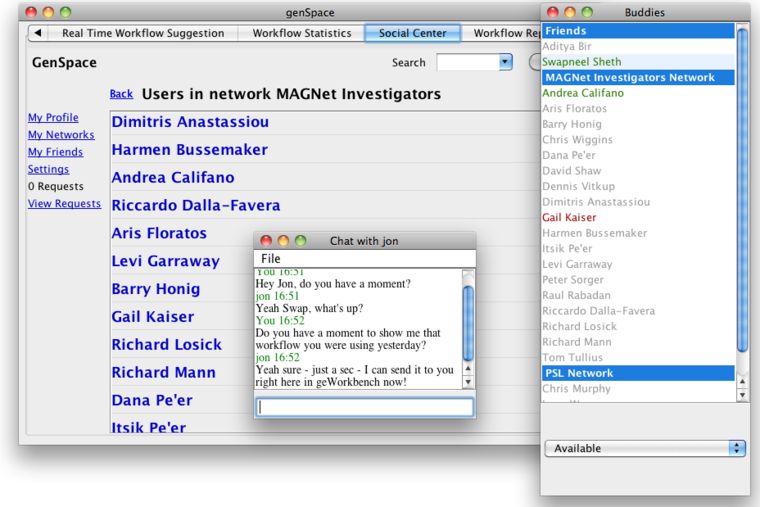760x507 pixels.
Task: Open the Workflow Statistics tab
Action: 301,33
